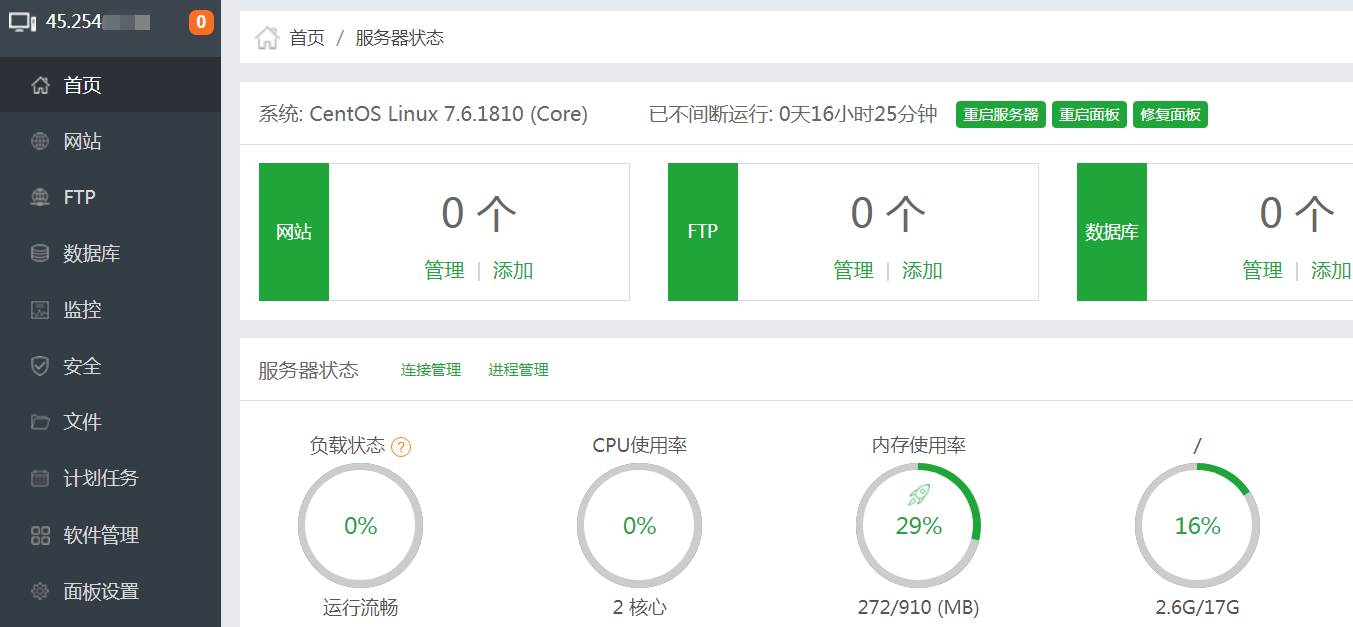
Task: Open the 进程管理 link
Action: click(518, 370)
